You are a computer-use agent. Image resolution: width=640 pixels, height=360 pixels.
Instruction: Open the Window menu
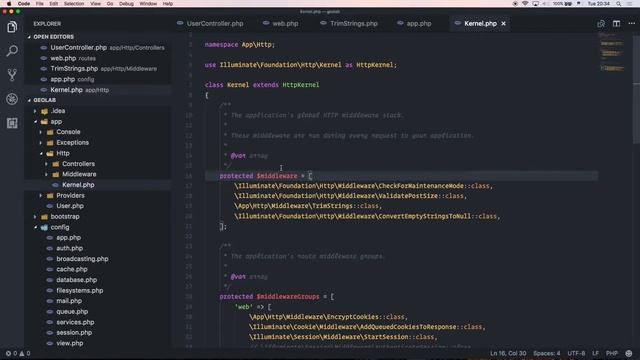(x=148, y=4)
